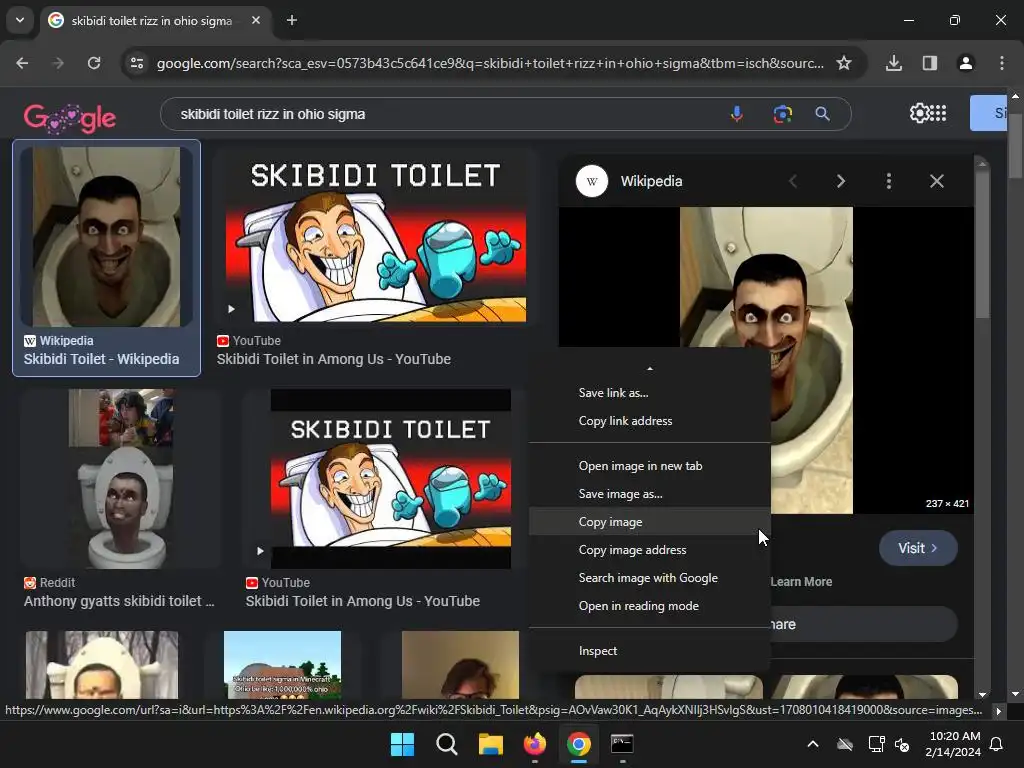Choose 'Copy image address' entry
The width and height of the screenshot is (1024, 768).
pos(650,550)
